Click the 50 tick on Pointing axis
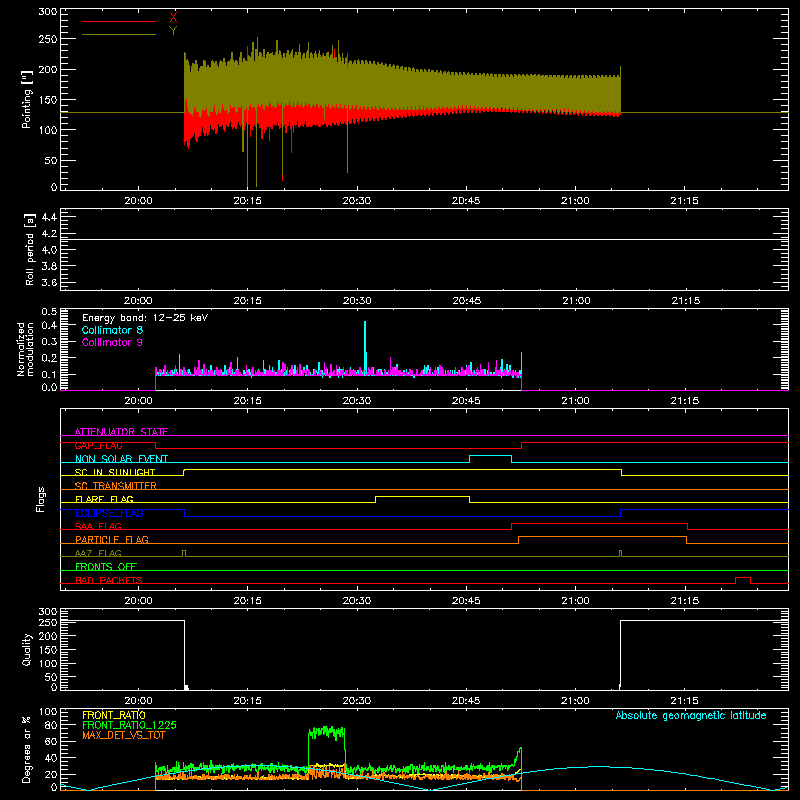Viewport: 800px width, 800px height. pyautogui.click(x=51, y=160)
